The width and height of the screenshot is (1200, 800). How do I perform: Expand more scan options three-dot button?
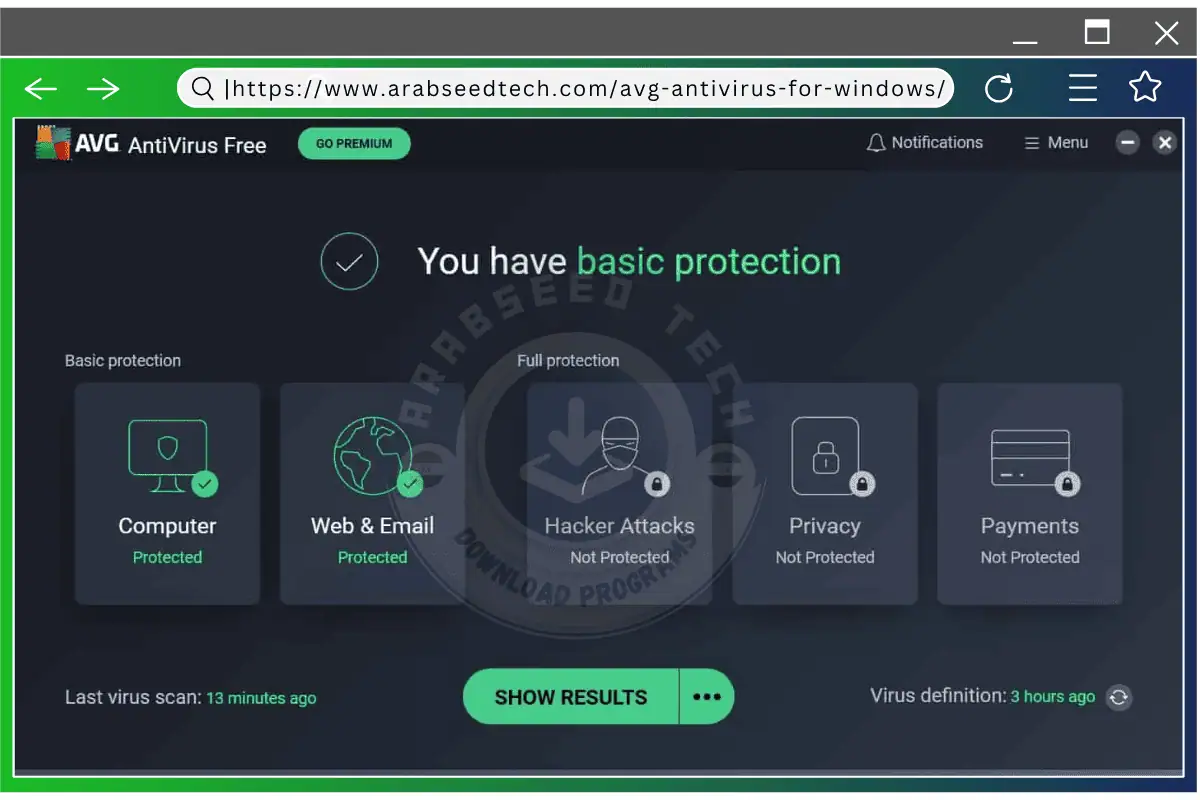[707, 697]
